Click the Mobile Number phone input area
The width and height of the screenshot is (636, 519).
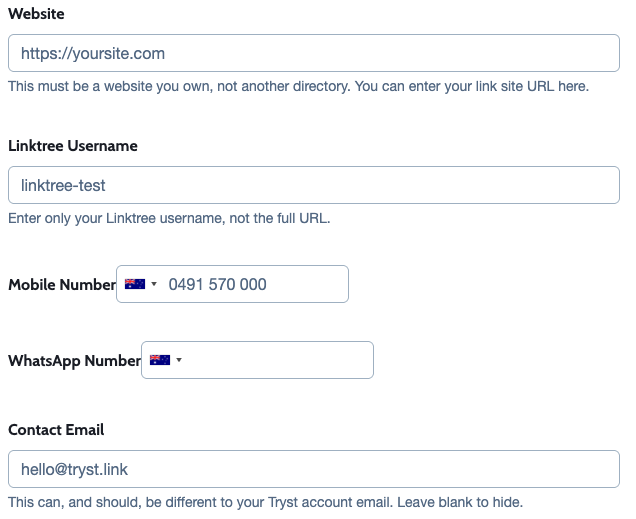[x=256, y=284]
